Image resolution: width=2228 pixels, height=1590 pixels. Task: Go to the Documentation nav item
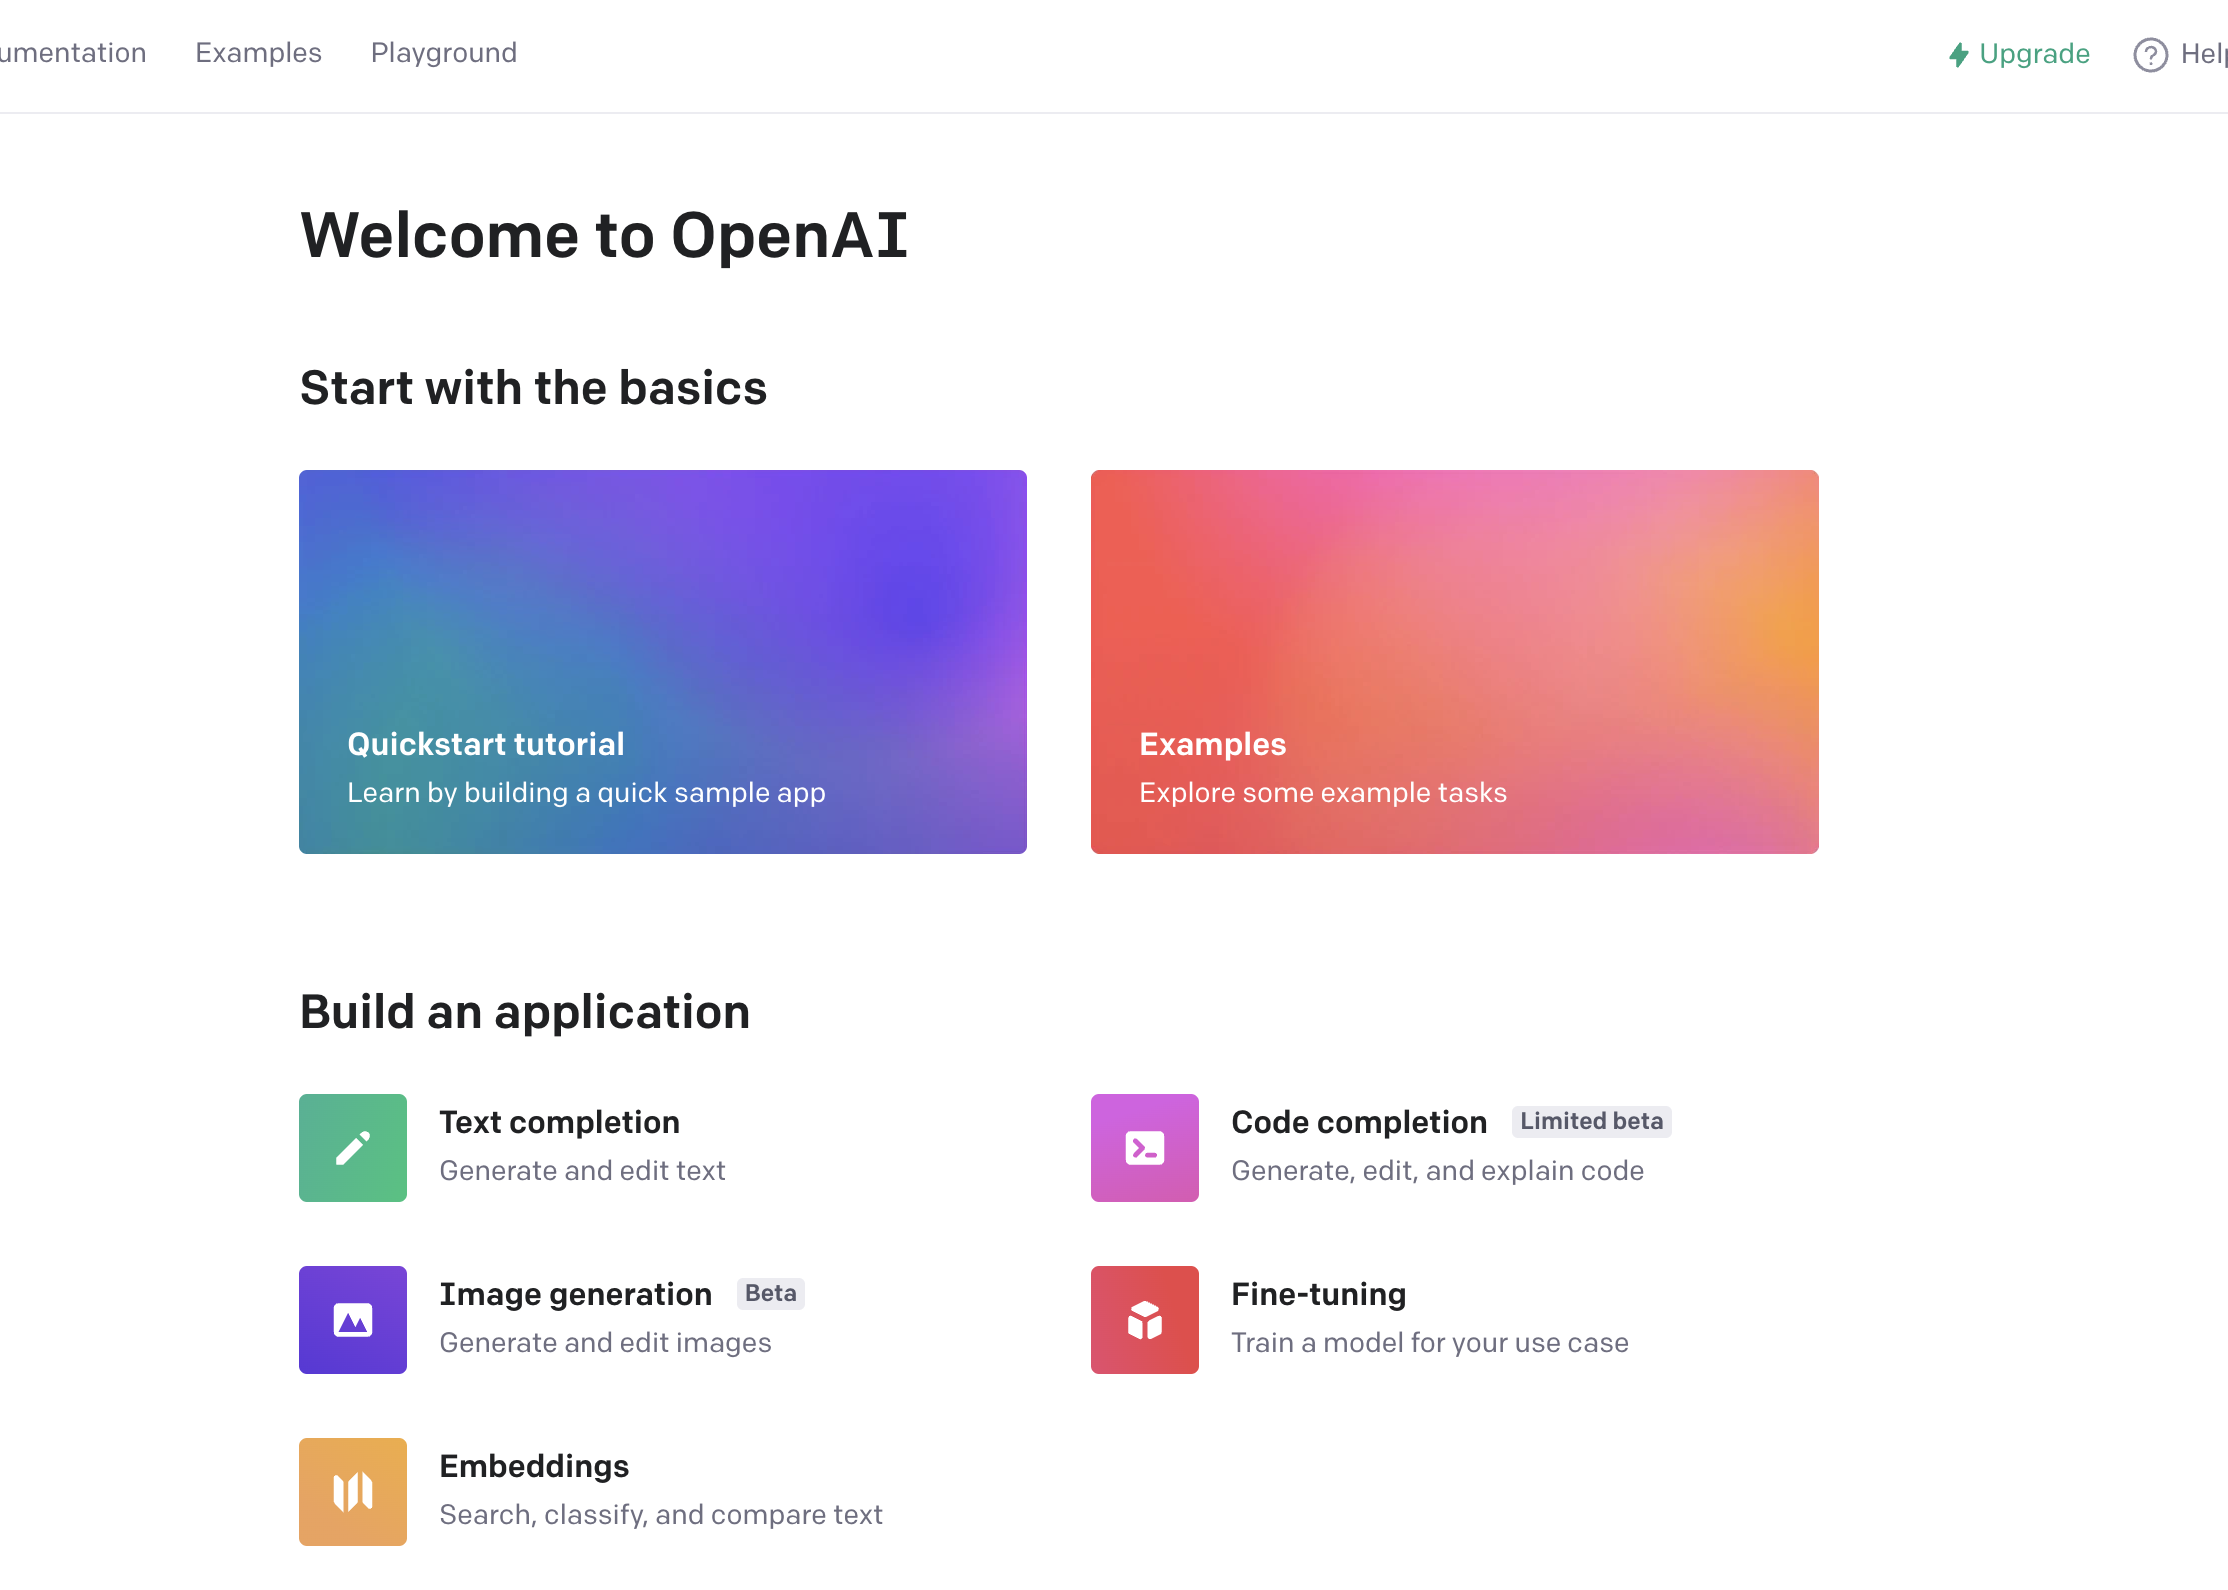click(72, 53)
